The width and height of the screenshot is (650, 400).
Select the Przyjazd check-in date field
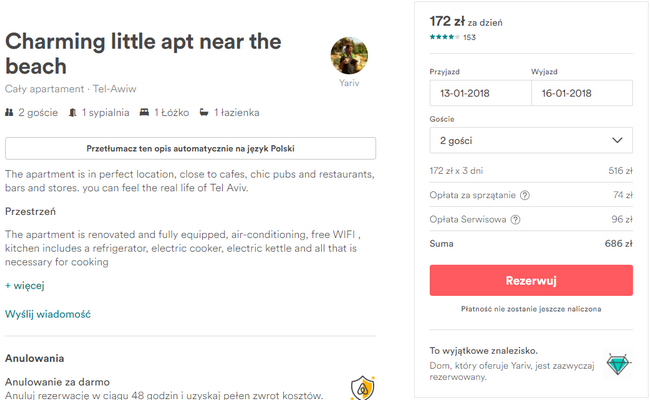tap(480, 93)
